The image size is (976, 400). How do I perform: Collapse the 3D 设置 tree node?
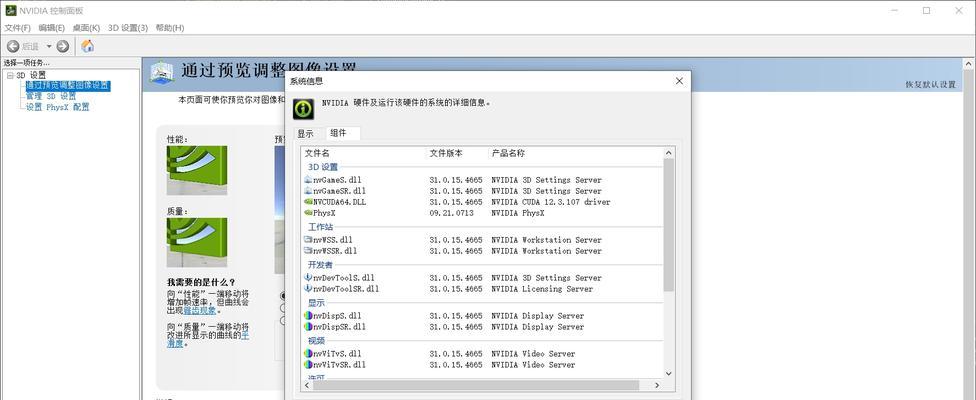pos(9,75)
